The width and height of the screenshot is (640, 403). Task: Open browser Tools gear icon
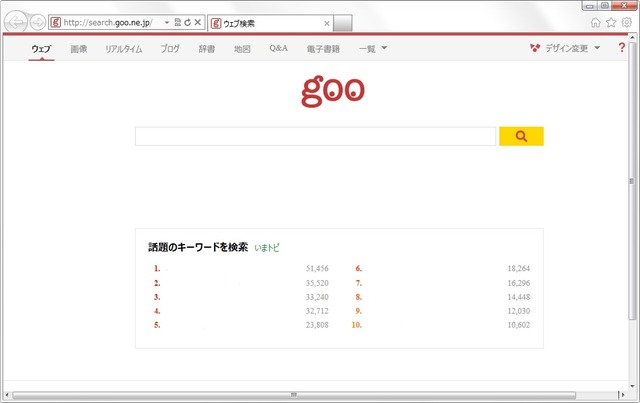[x=627, y=22]
